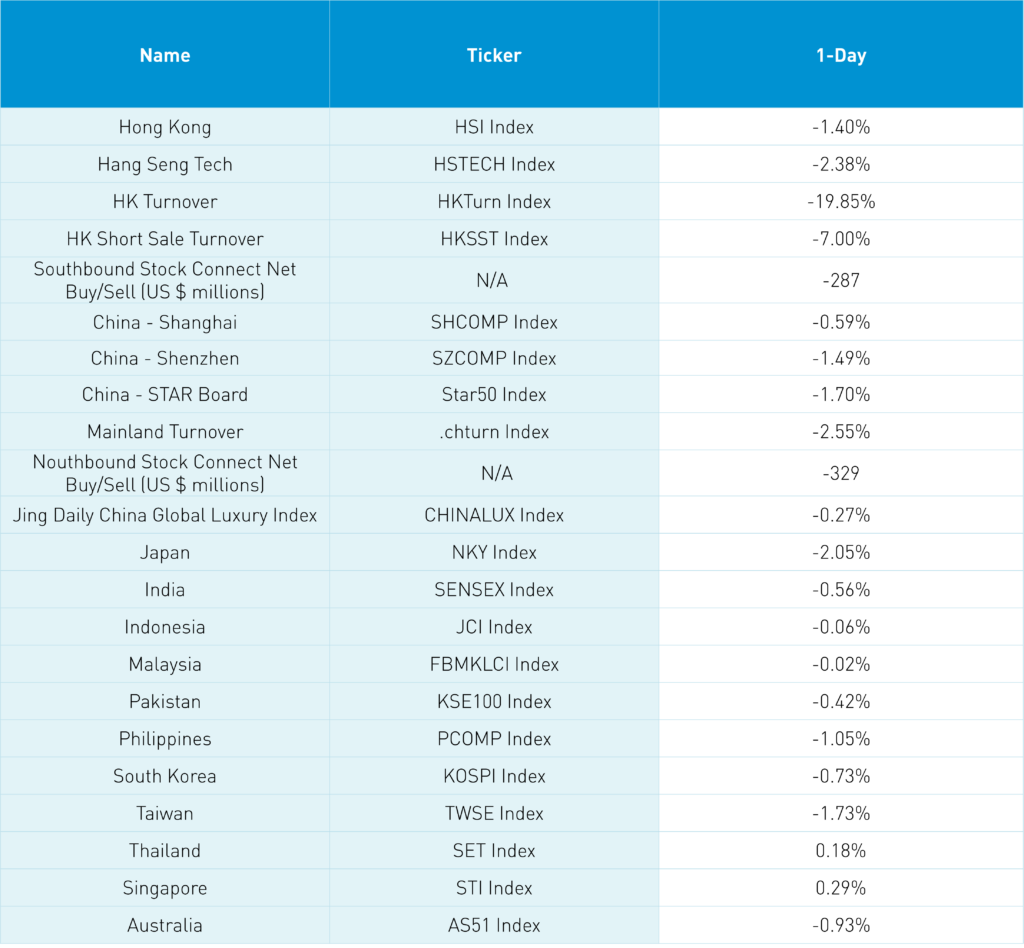Select Southbound Stock Connect Net Buy/Sell name
Screen dimensions: 1024x948
tap(165, 280)
